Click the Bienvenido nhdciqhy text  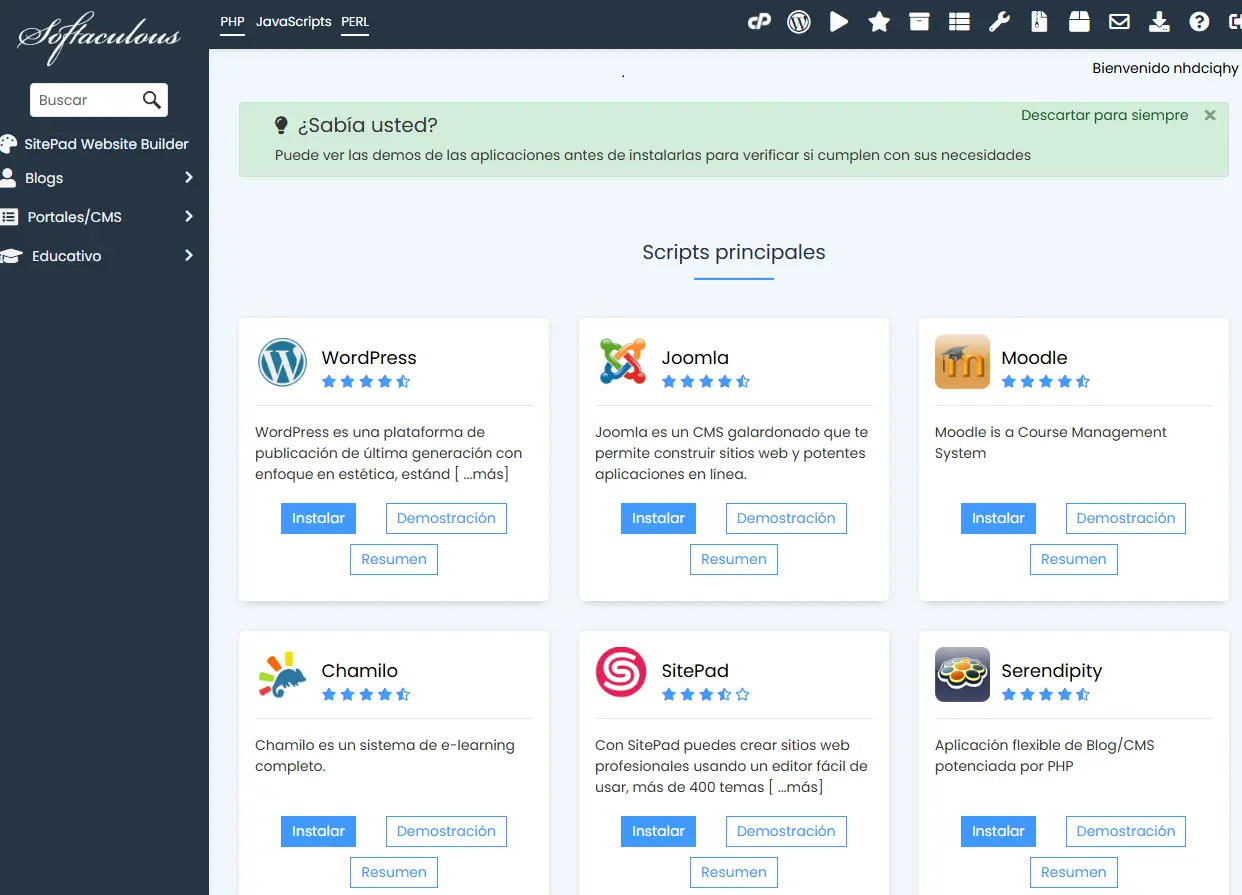pyautogui.click(x=1165, y=69)
